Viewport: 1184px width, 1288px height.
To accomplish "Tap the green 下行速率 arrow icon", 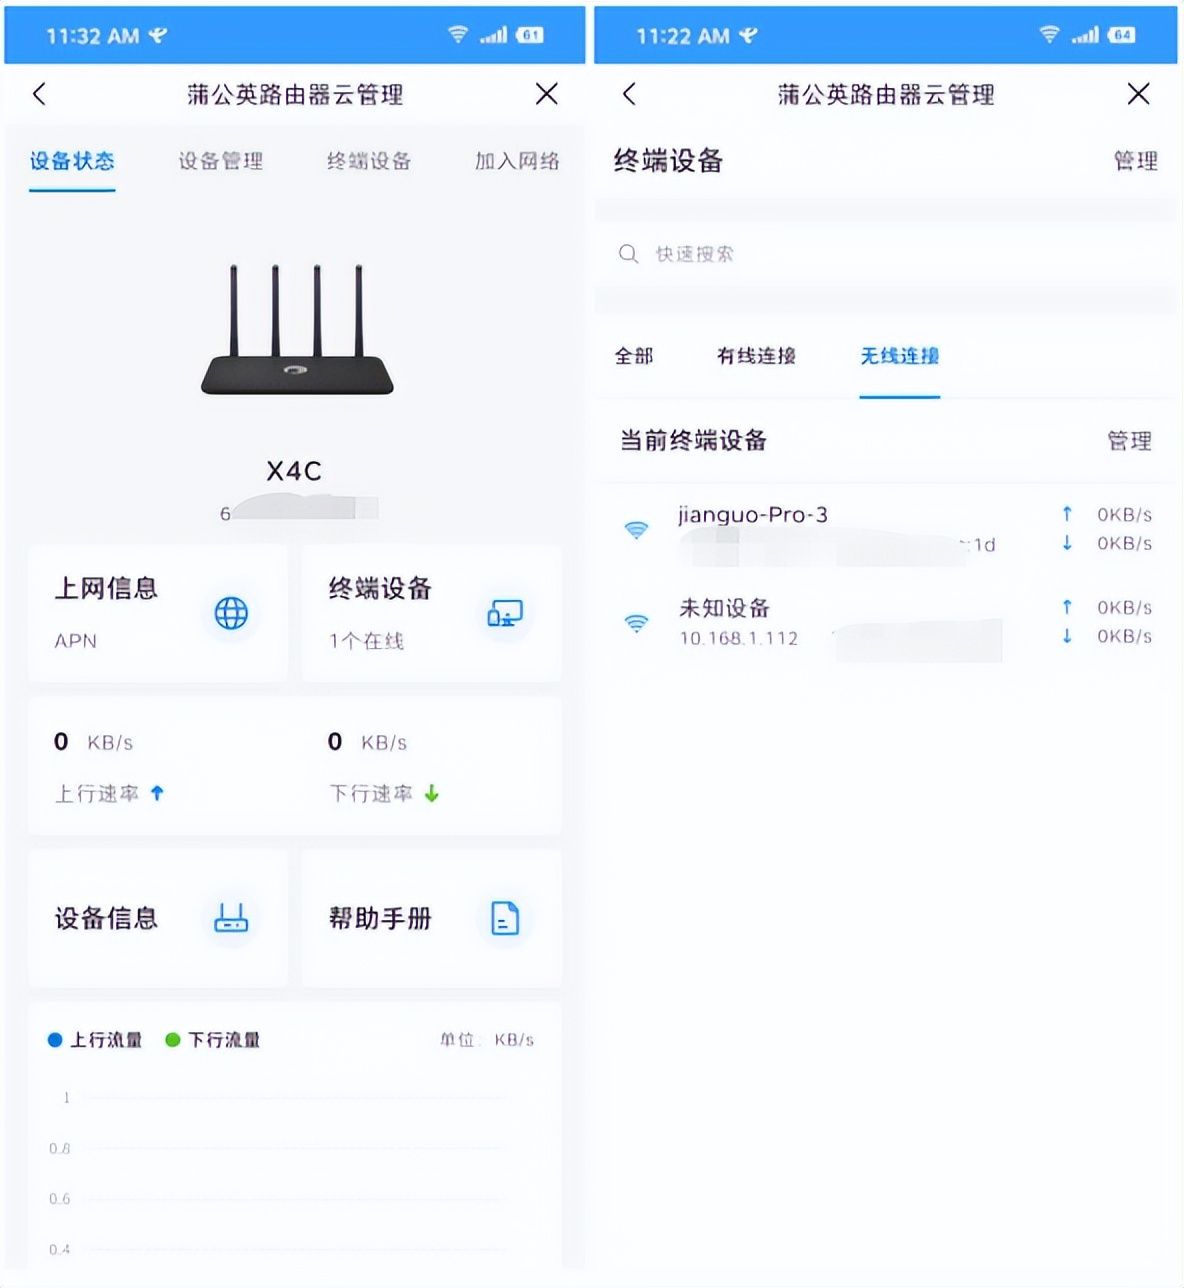I will click(x=432, y=793).
